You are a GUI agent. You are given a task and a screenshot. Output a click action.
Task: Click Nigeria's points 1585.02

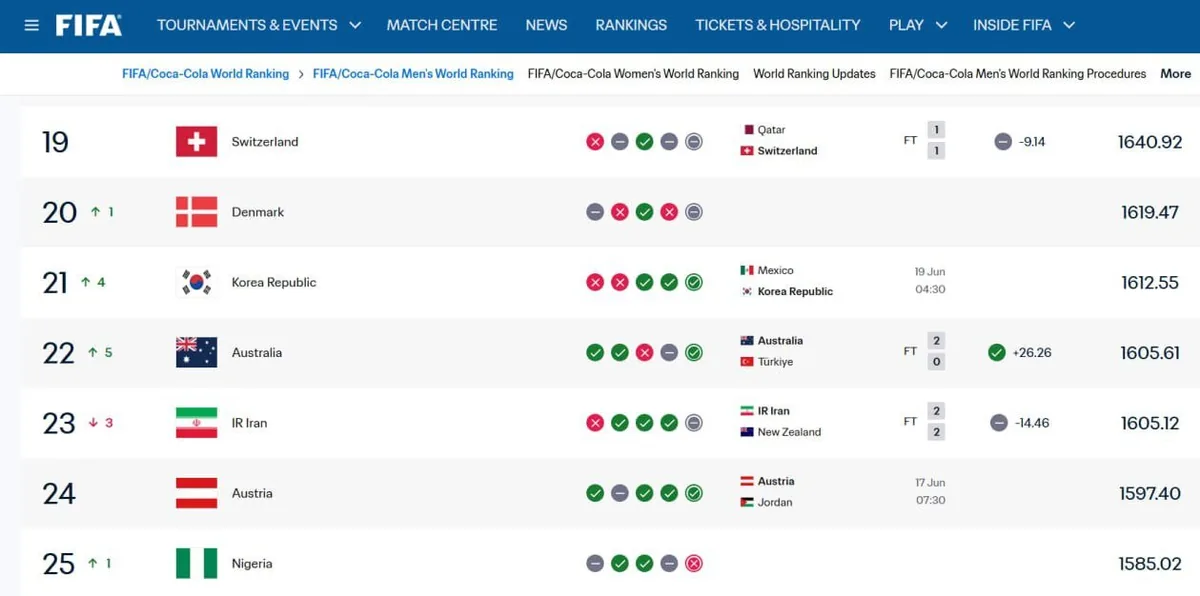click(1150, 563)
